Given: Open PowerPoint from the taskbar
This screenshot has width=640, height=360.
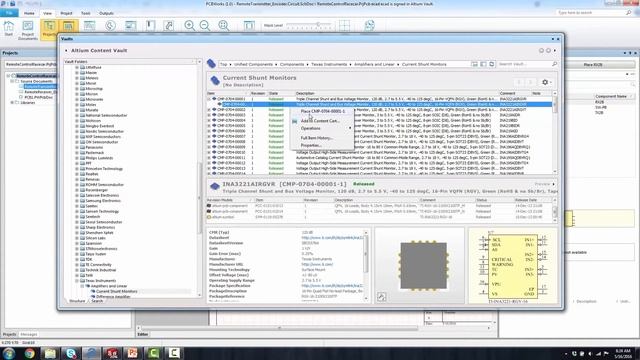Looking at the screenshot, I should tap(133, 353).
